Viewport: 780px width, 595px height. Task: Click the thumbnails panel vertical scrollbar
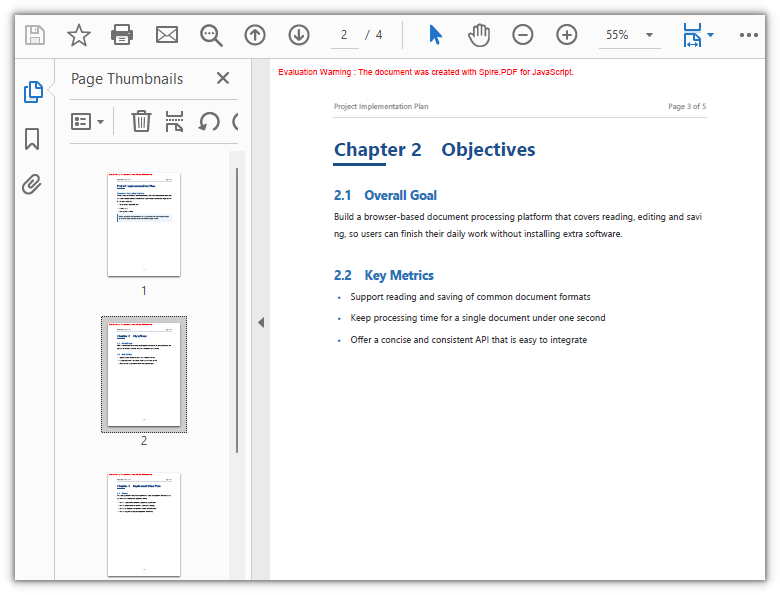(x=237, y=310)
